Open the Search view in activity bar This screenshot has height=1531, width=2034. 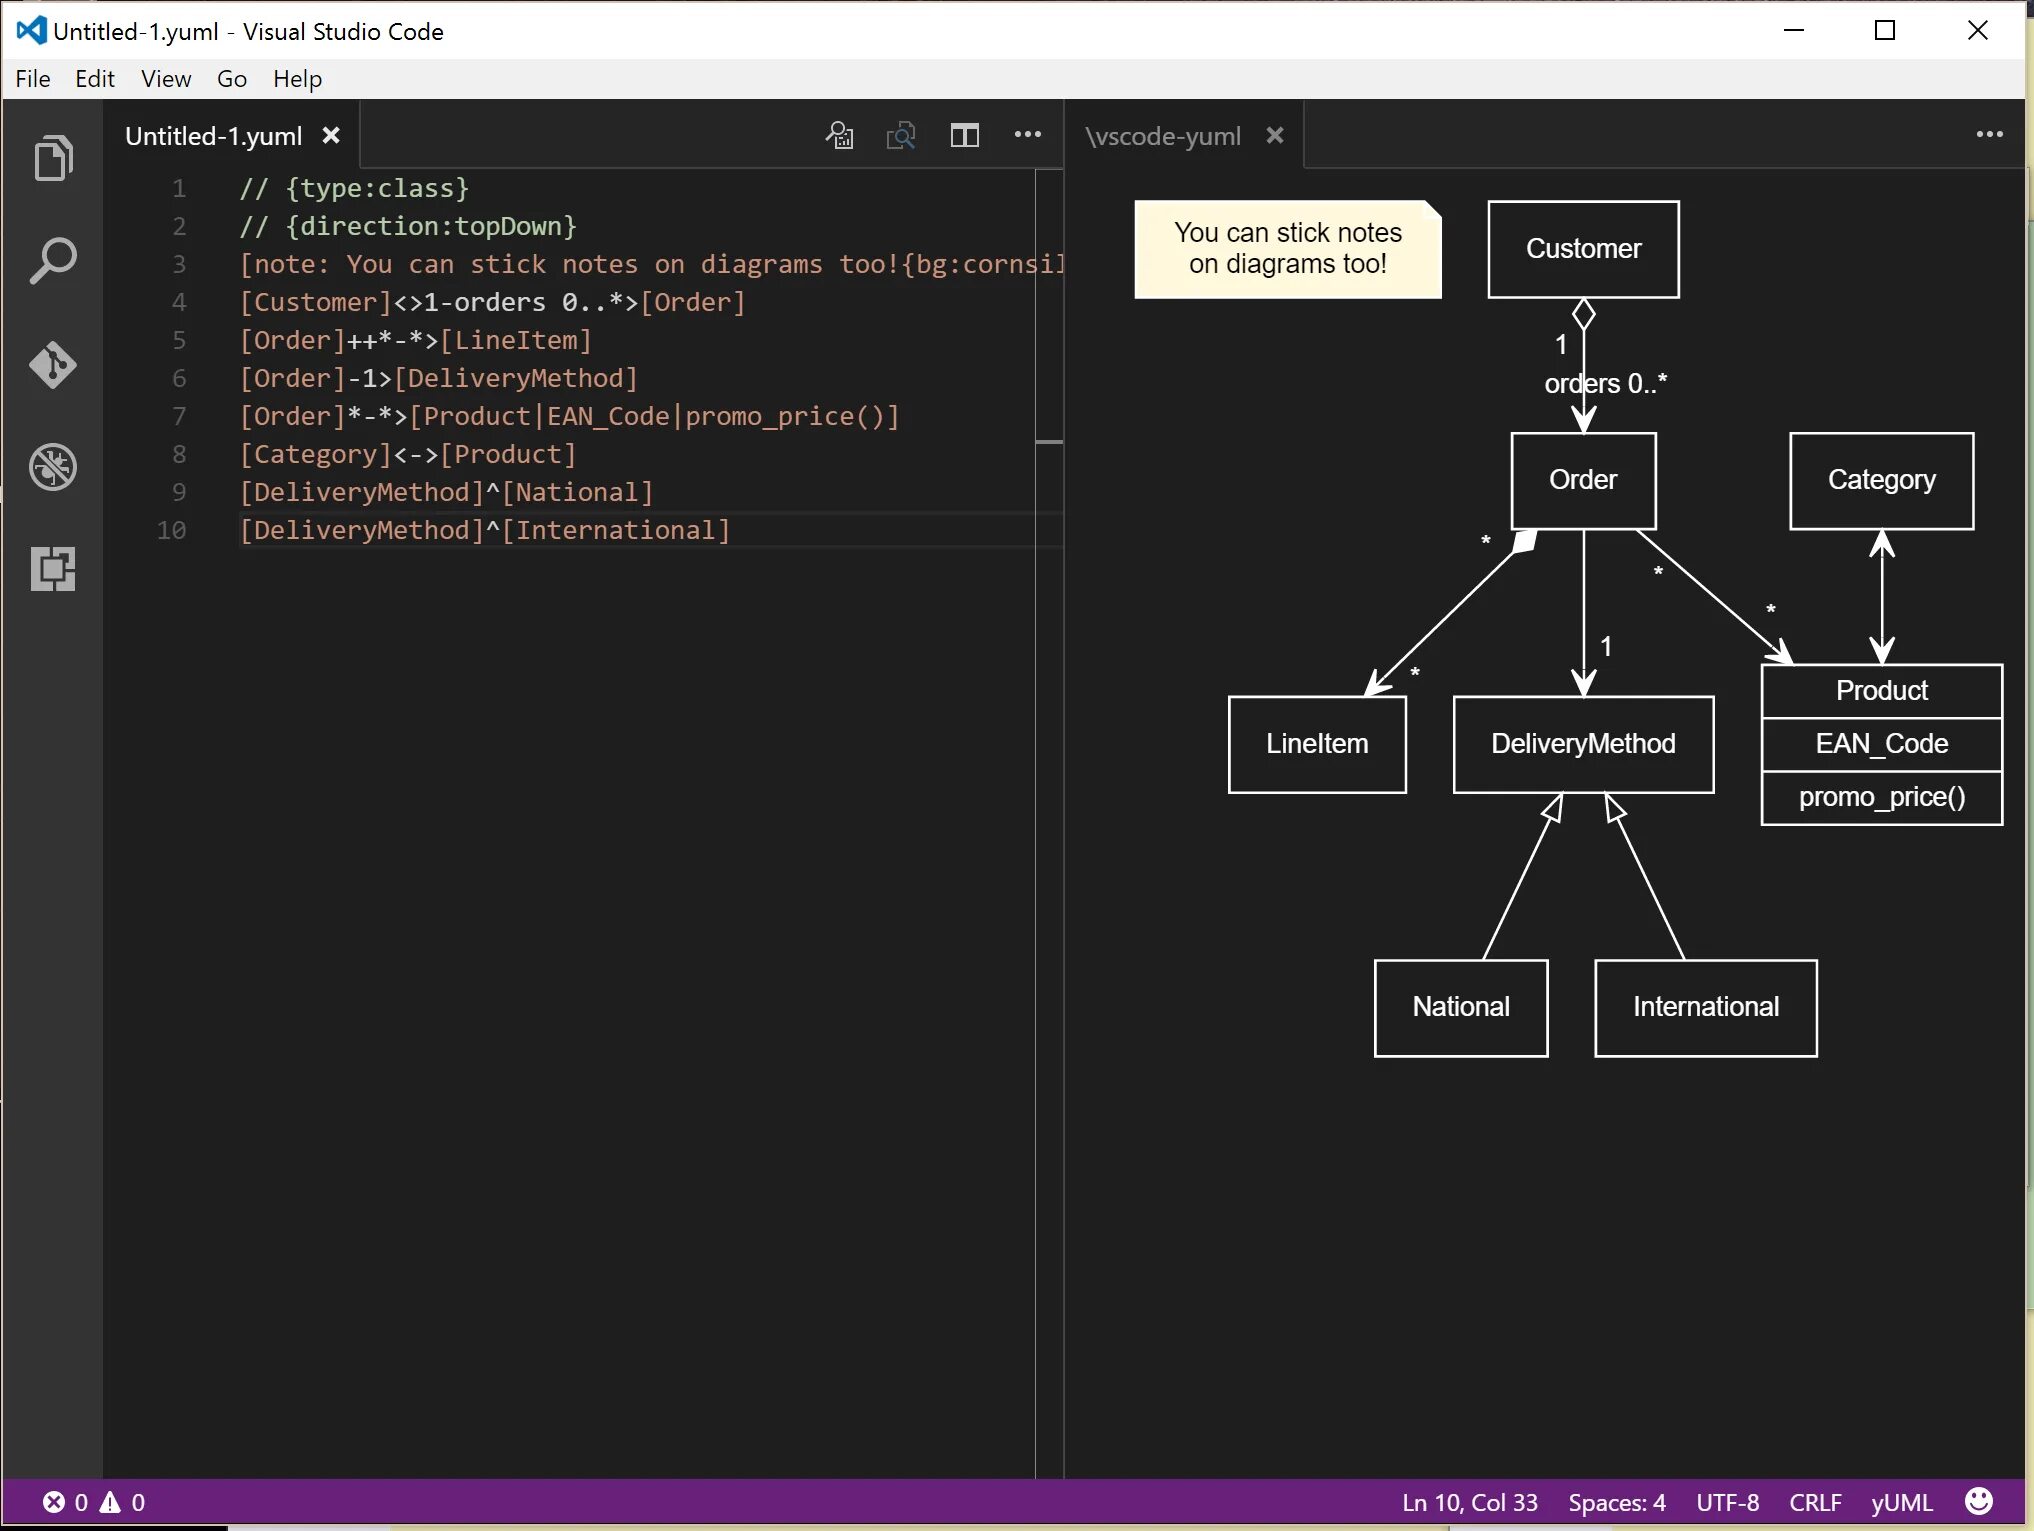pos(53,261)
